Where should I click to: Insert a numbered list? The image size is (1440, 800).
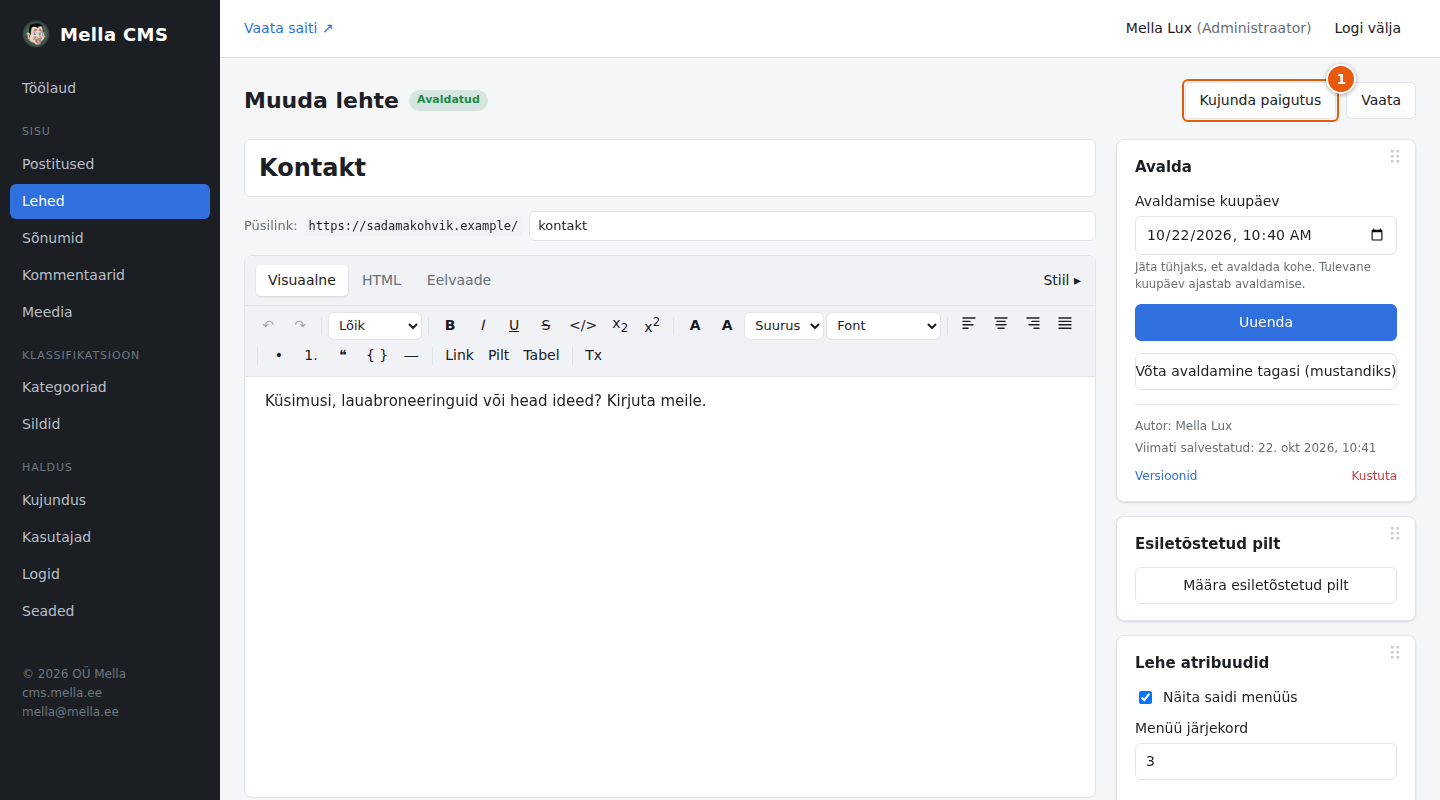click(311, 355)
